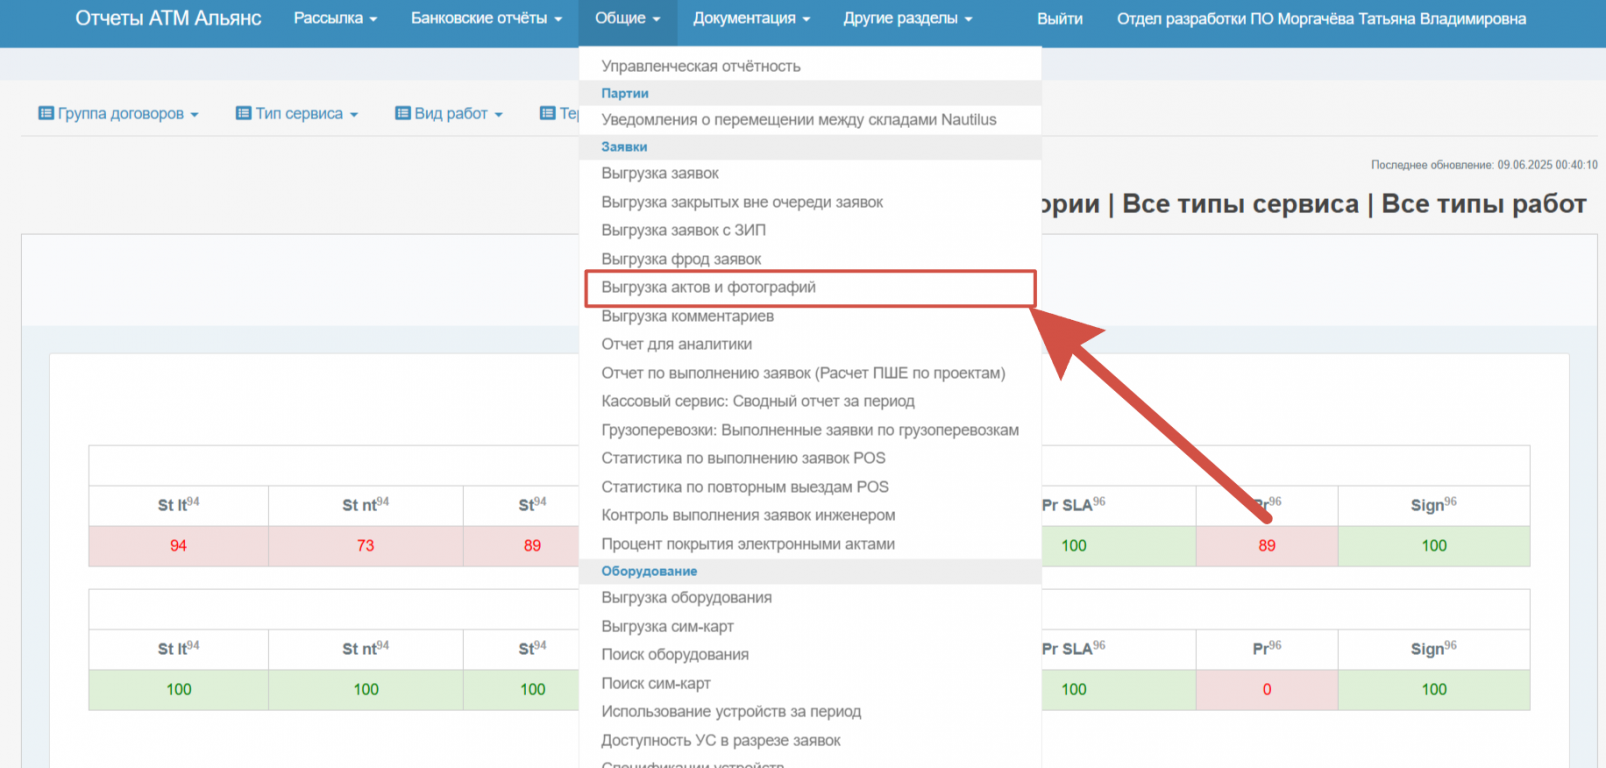Go to Отчеты АТМ Альянс home link
This screenshot has height=768, width=1606.
[168, 18]
